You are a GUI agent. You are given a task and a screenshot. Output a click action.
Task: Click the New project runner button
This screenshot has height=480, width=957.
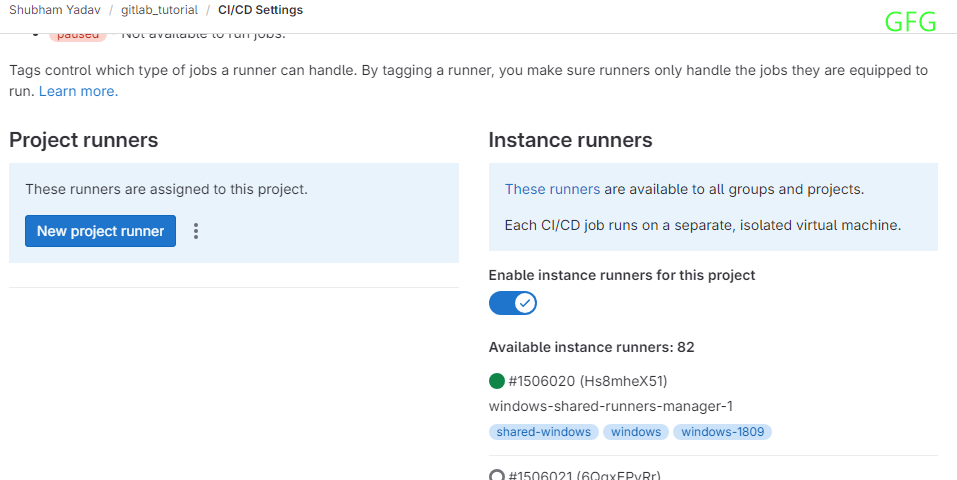coord(100,231)
